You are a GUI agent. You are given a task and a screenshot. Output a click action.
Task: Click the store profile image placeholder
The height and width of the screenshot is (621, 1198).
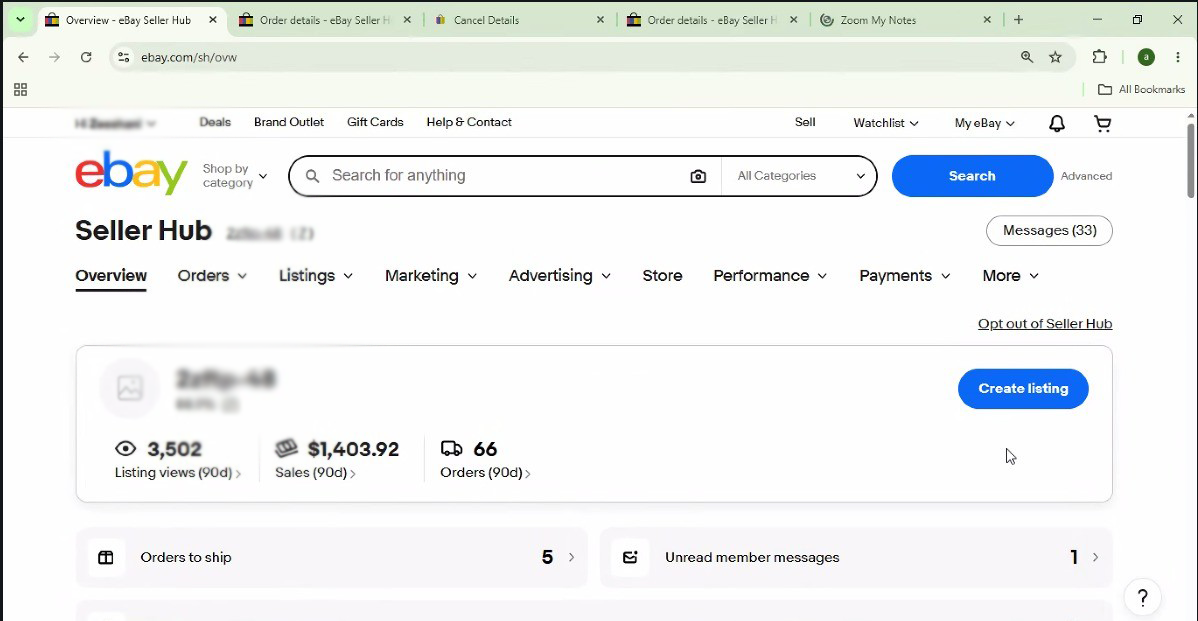click(130, 388)
